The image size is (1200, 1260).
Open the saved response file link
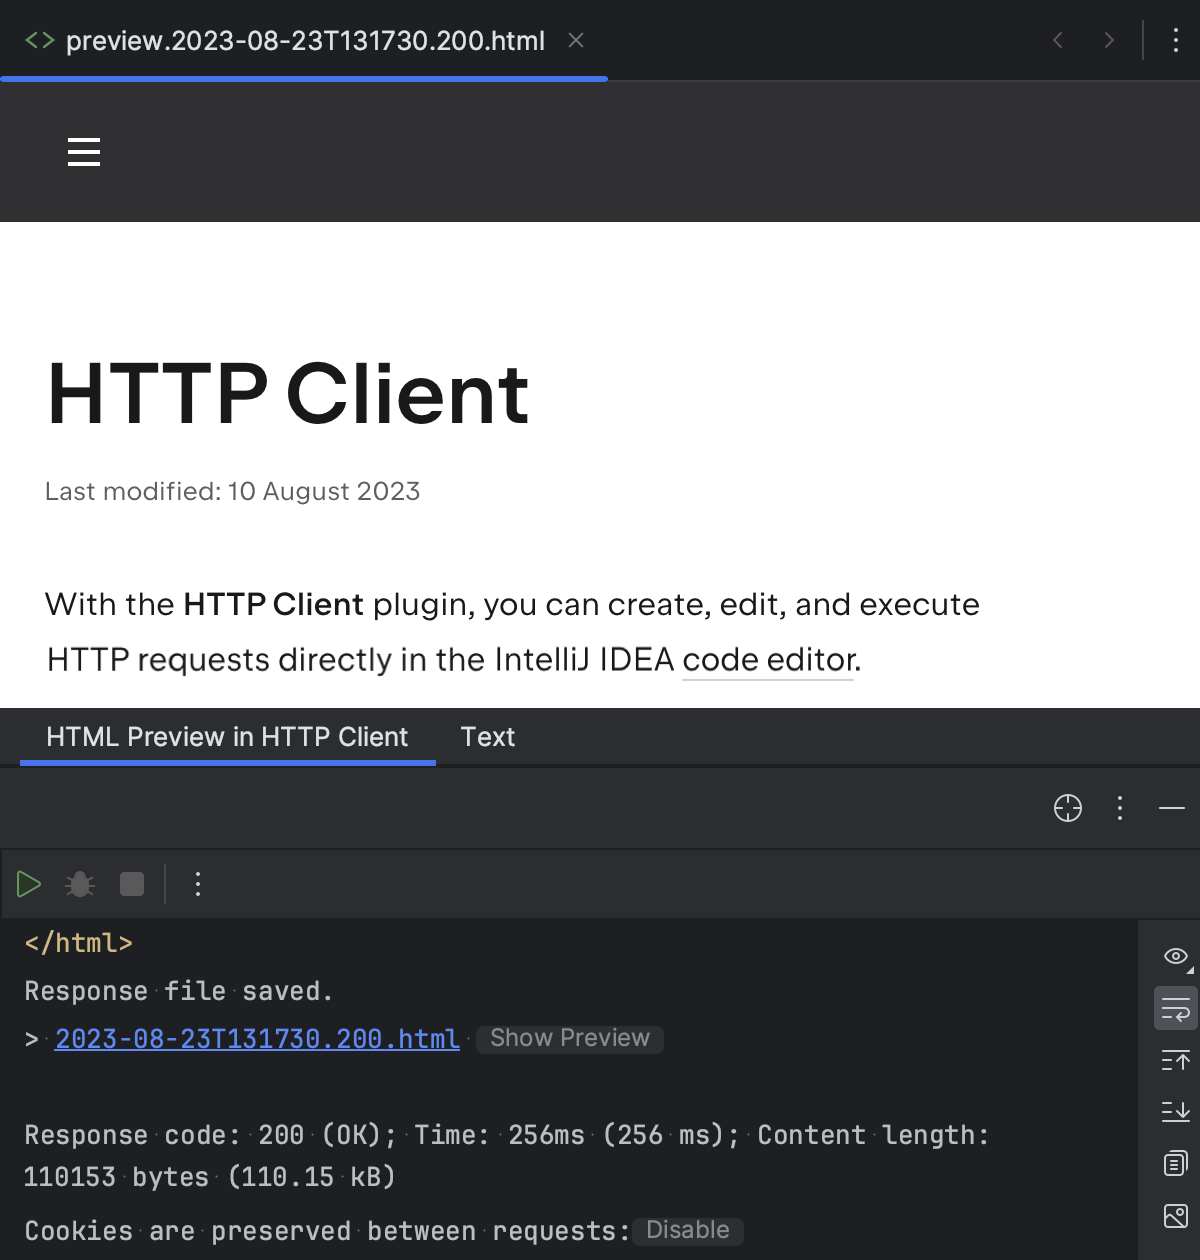tap(256, 1038)
